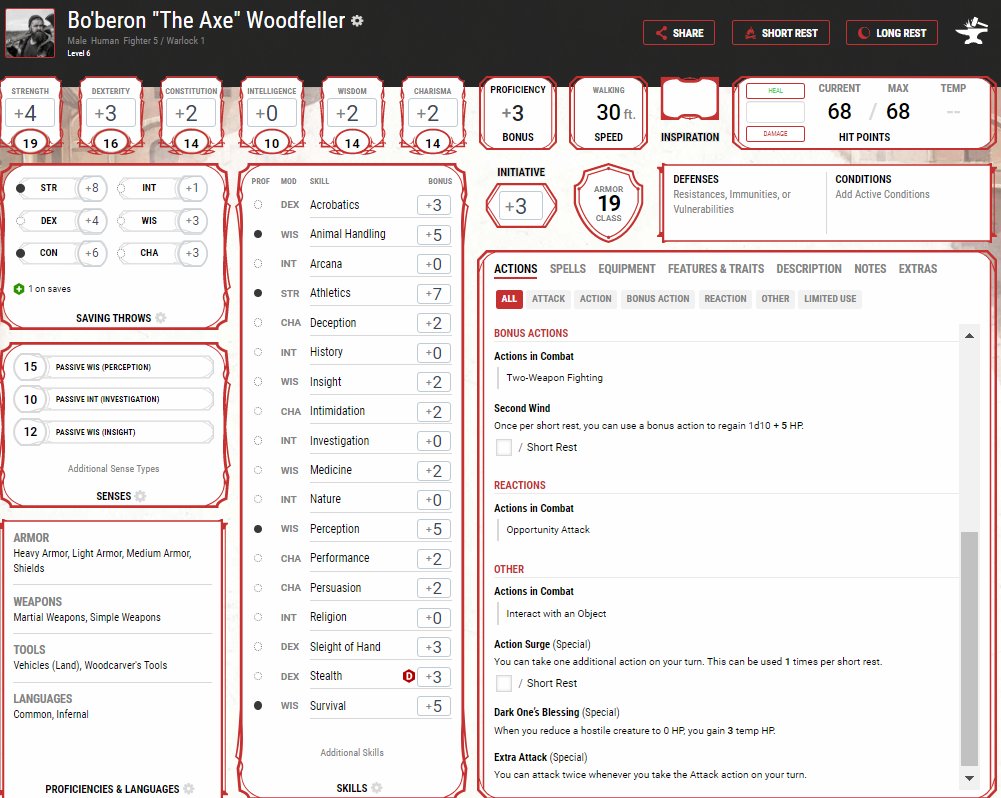Click Passive WIS (Perception) row
The image size is (1001, 798).
(x=114, y=367)
